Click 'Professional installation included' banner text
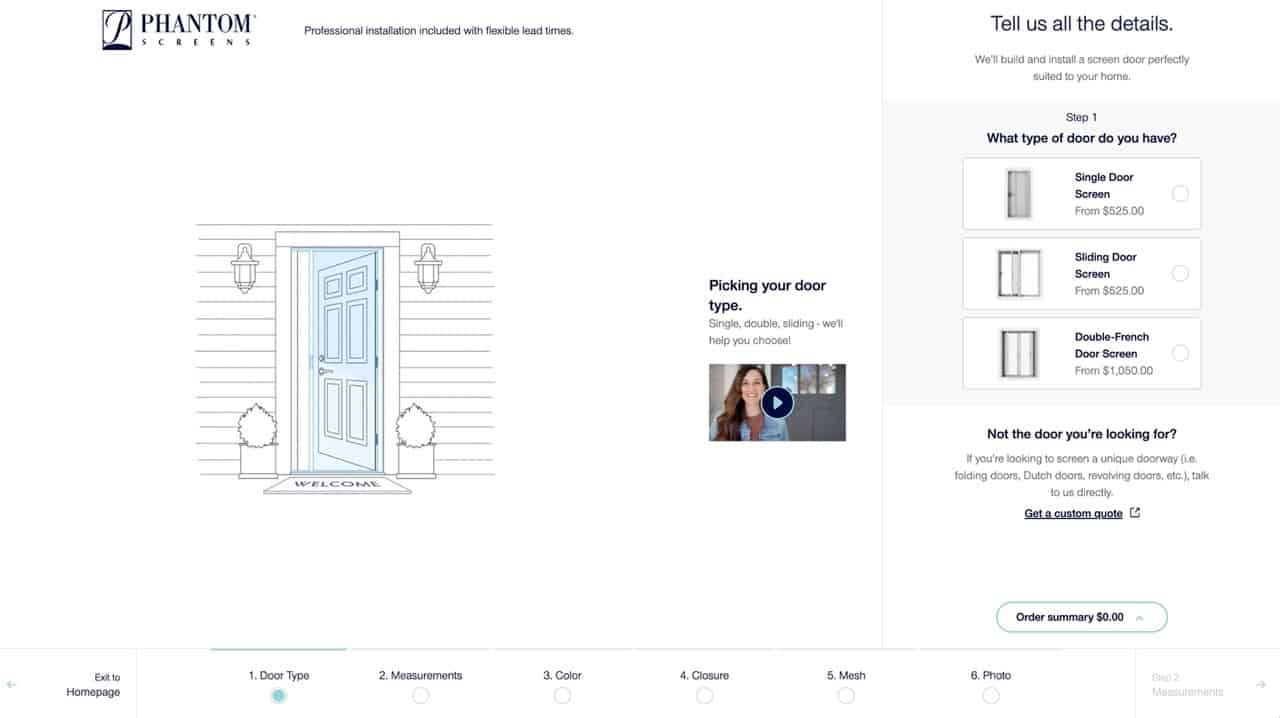The image size is (1280, 718). tap(438, 31)
